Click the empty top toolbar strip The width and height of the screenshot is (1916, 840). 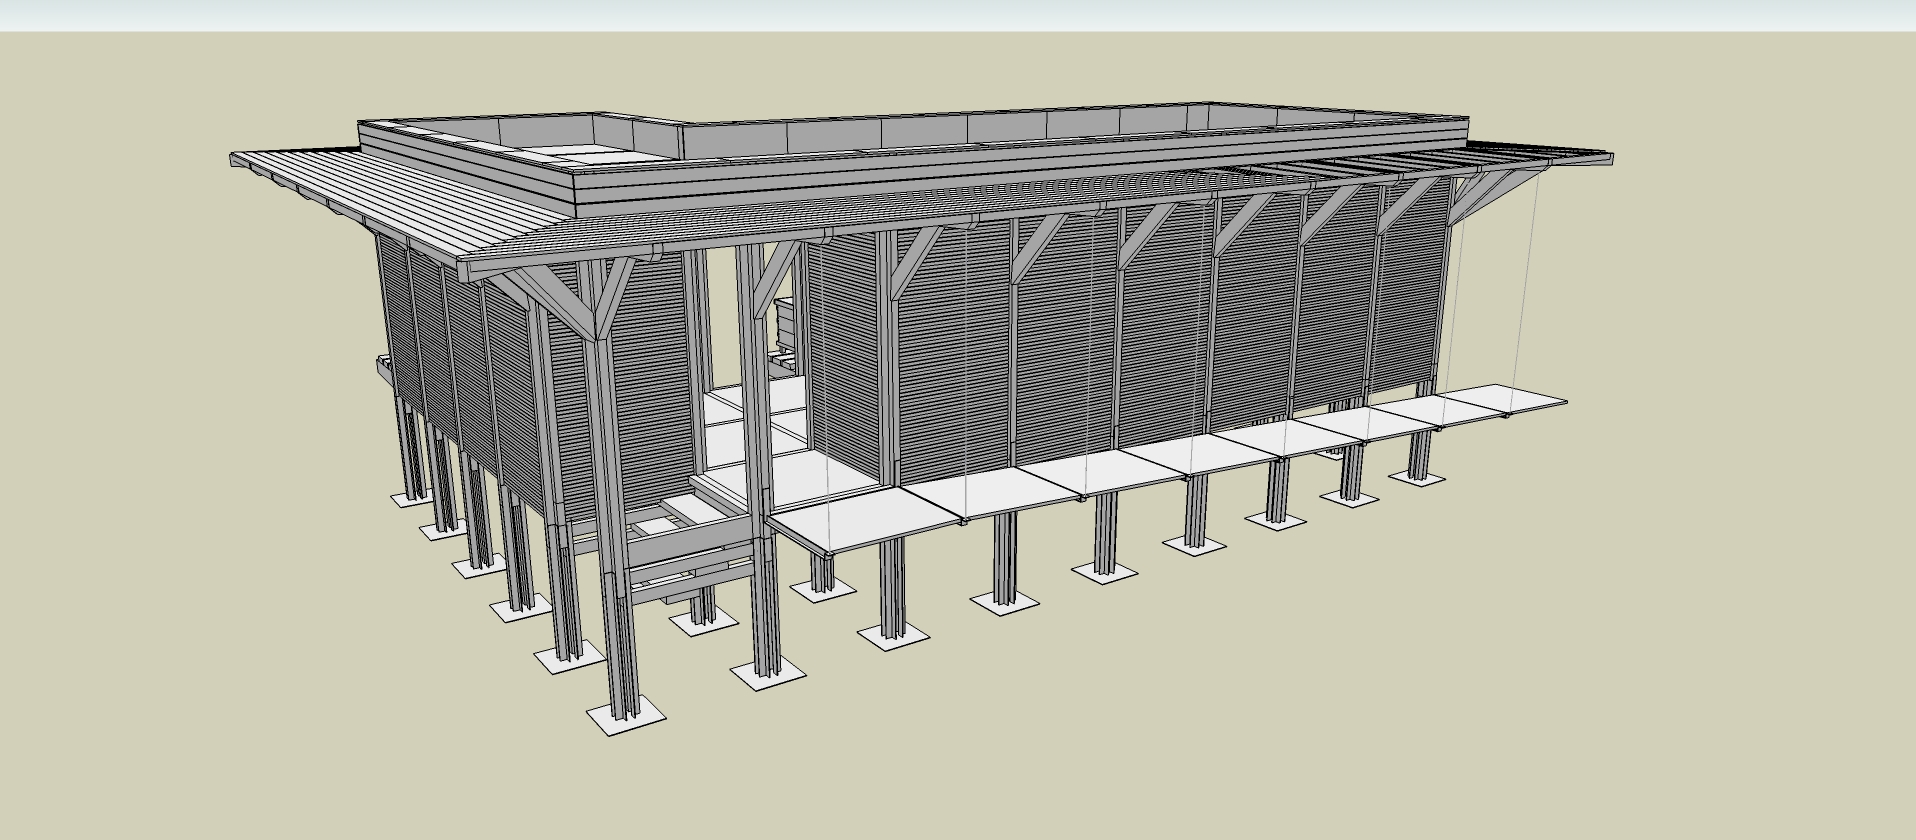click(x=958, y=14)
